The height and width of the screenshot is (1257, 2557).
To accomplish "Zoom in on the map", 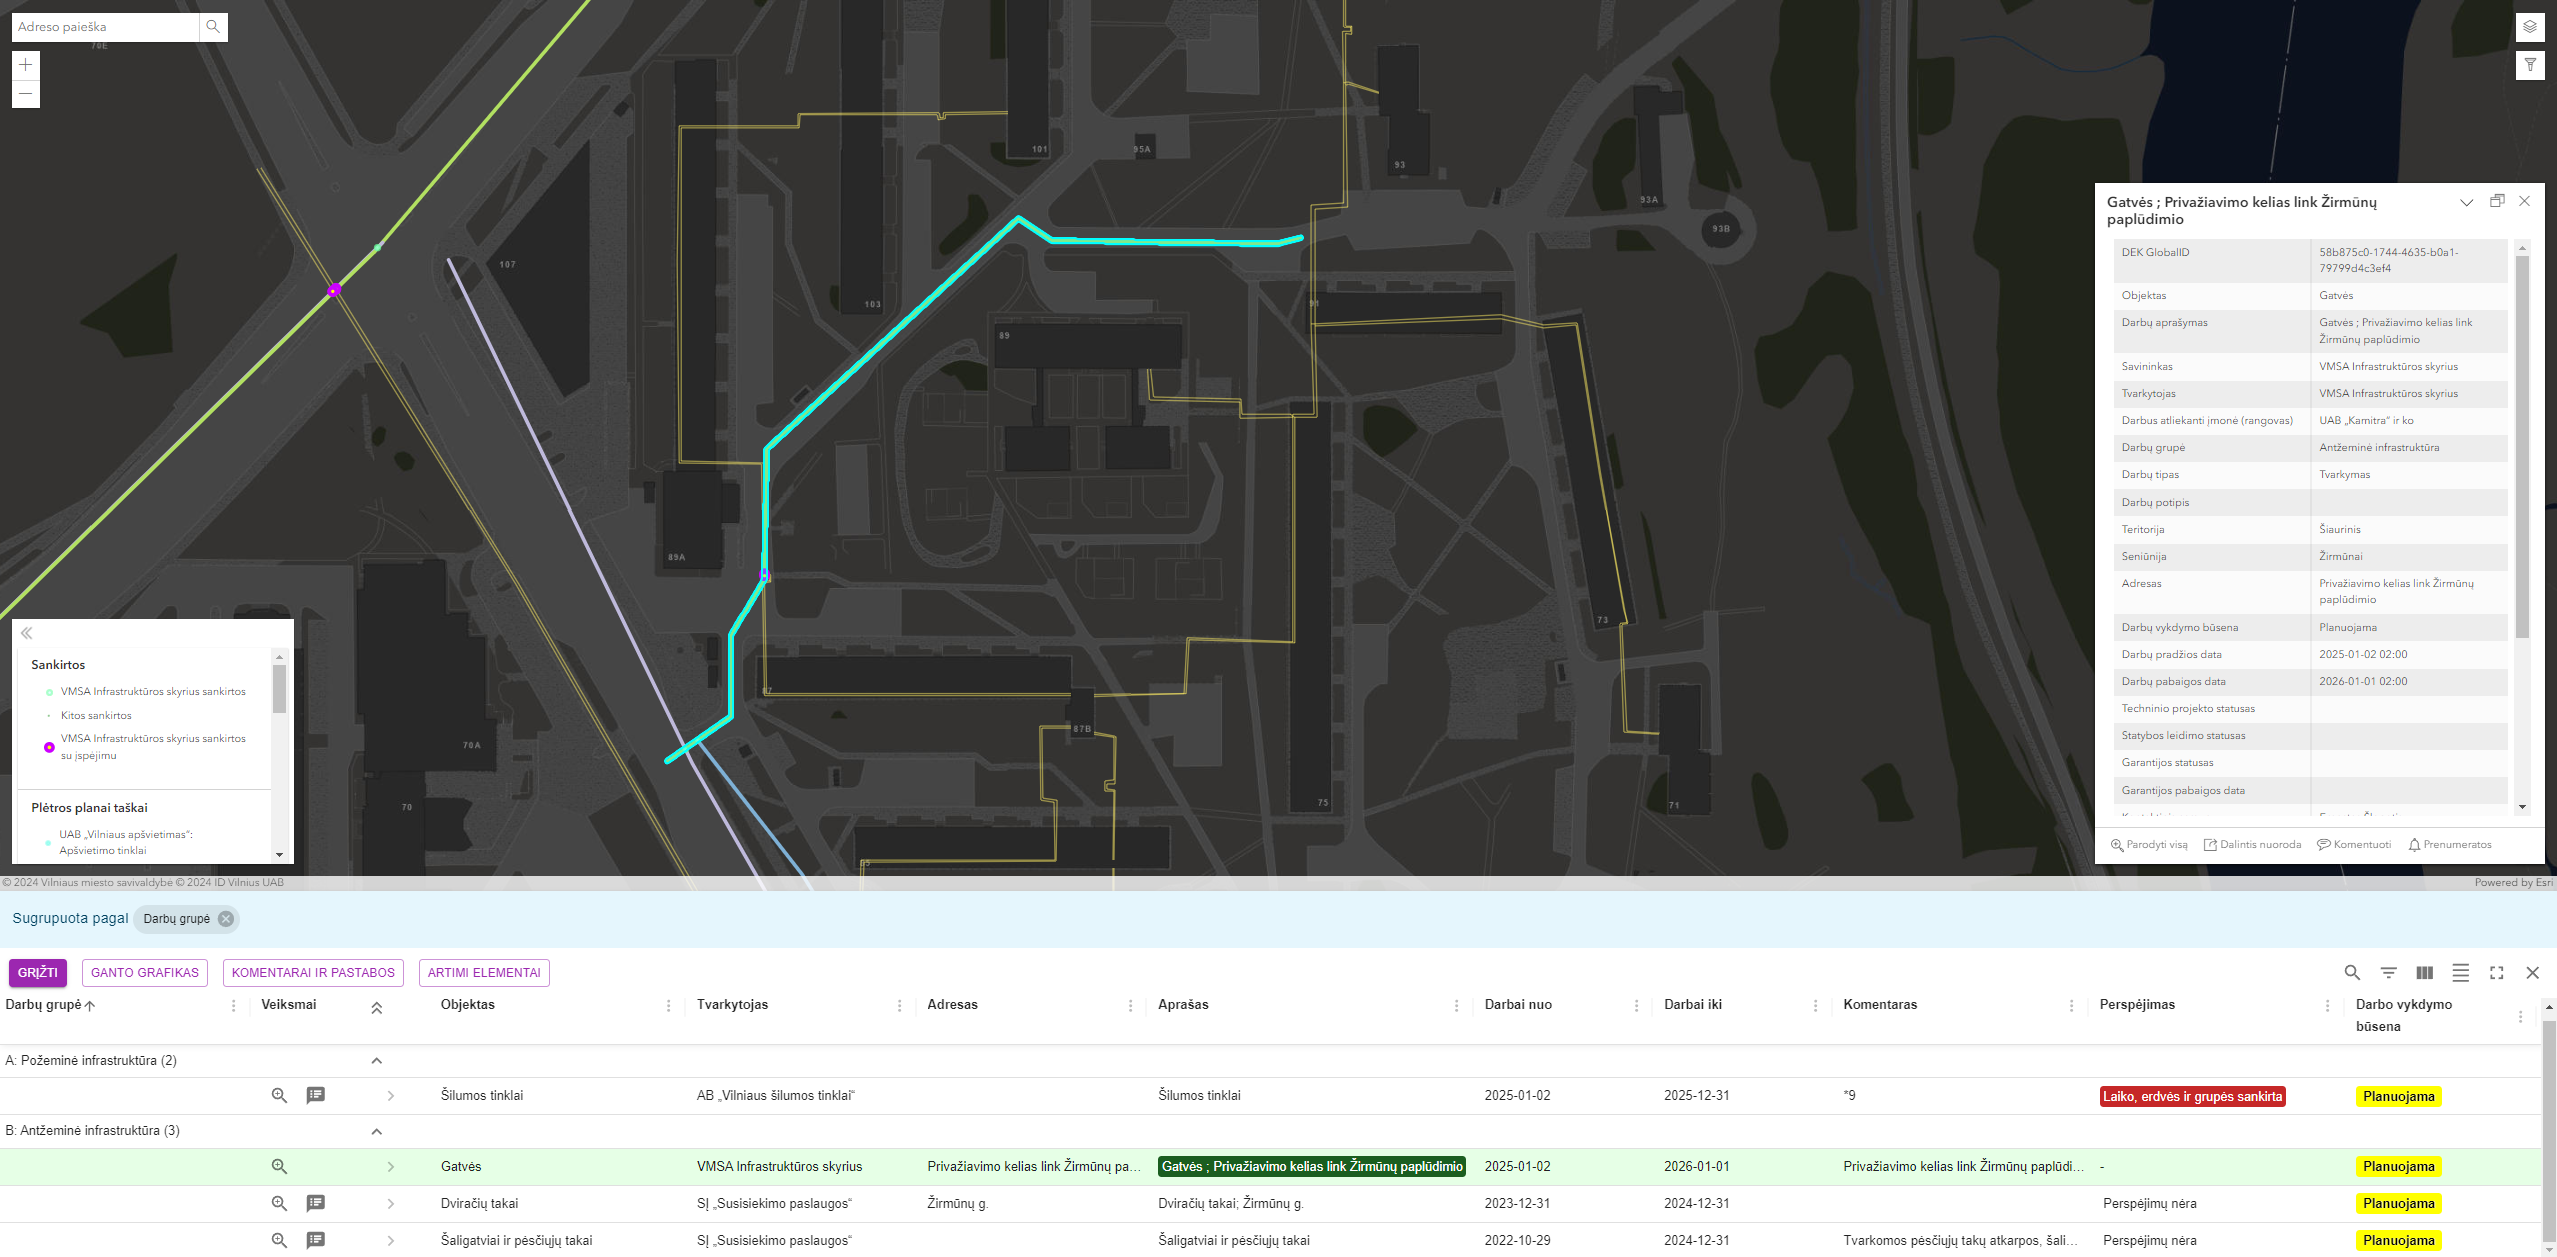I will 26,65.
